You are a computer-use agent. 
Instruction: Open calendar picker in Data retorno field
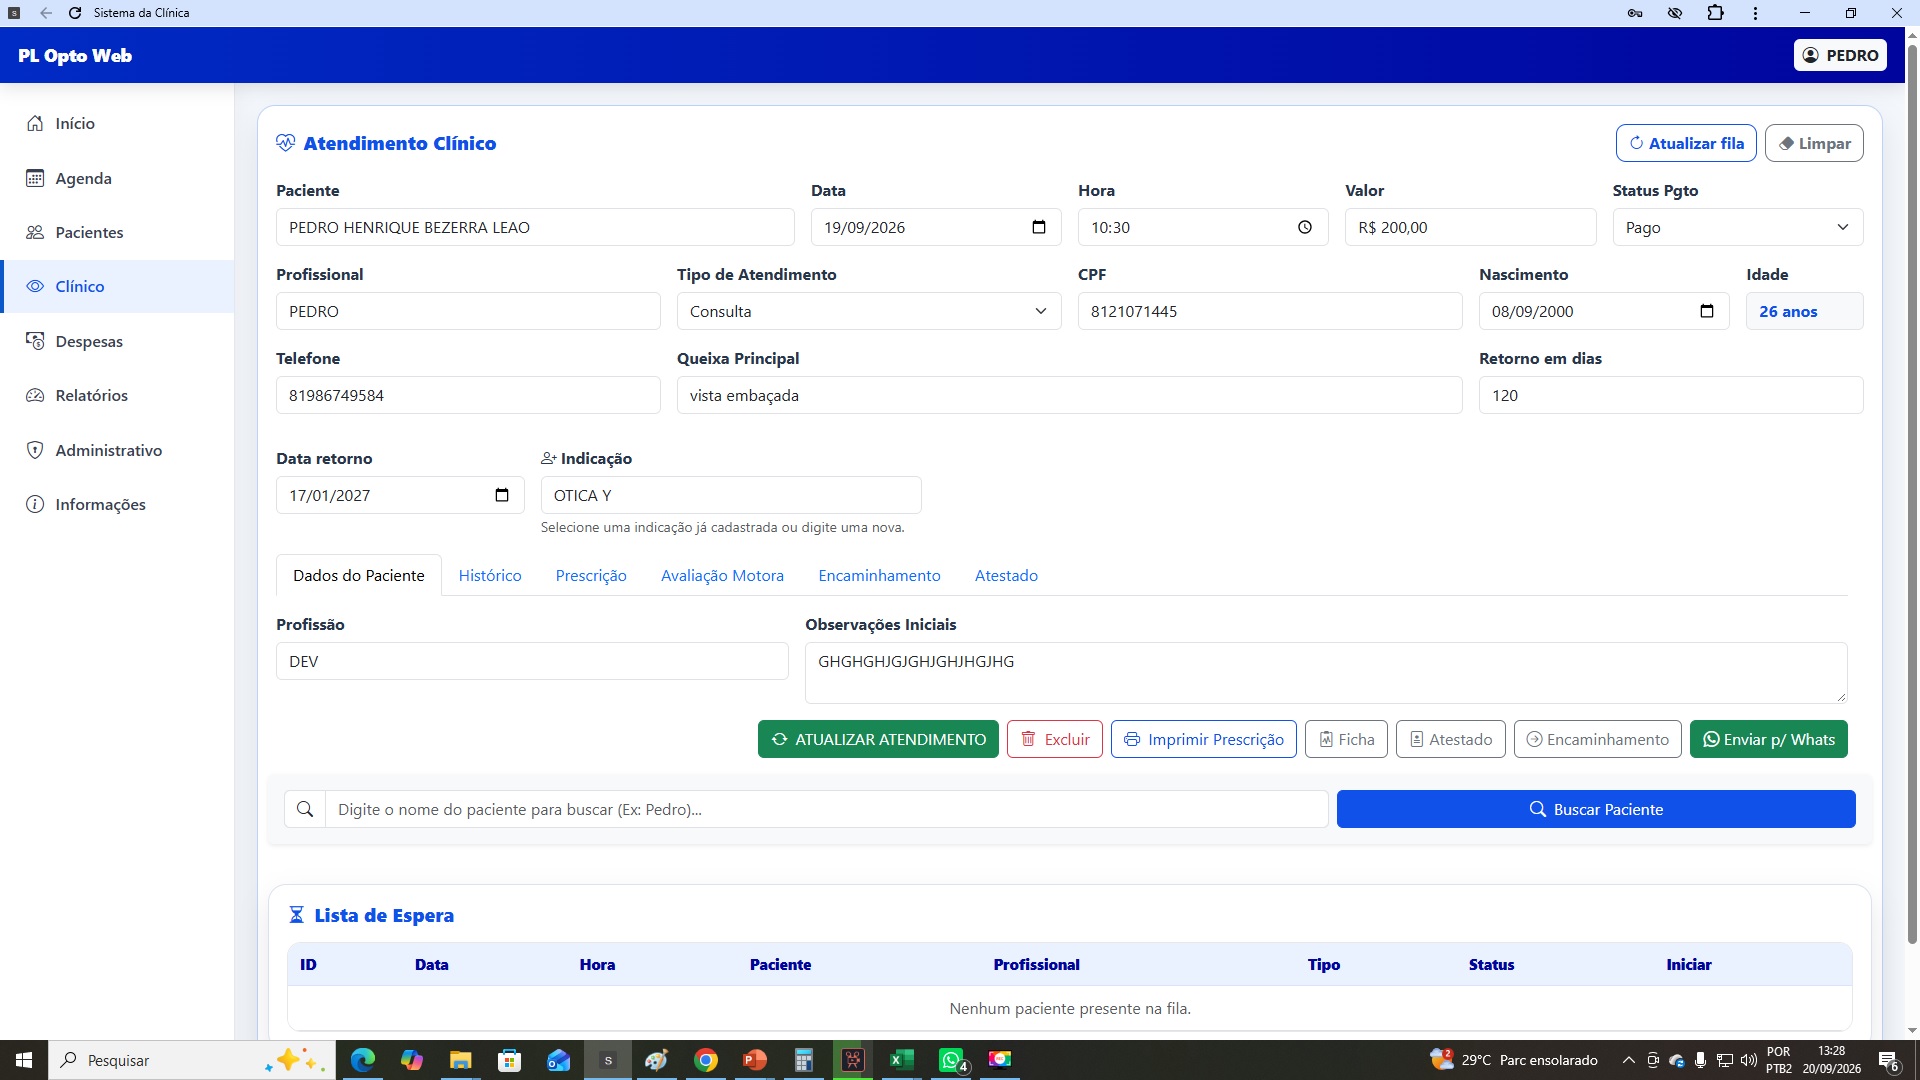502,495
